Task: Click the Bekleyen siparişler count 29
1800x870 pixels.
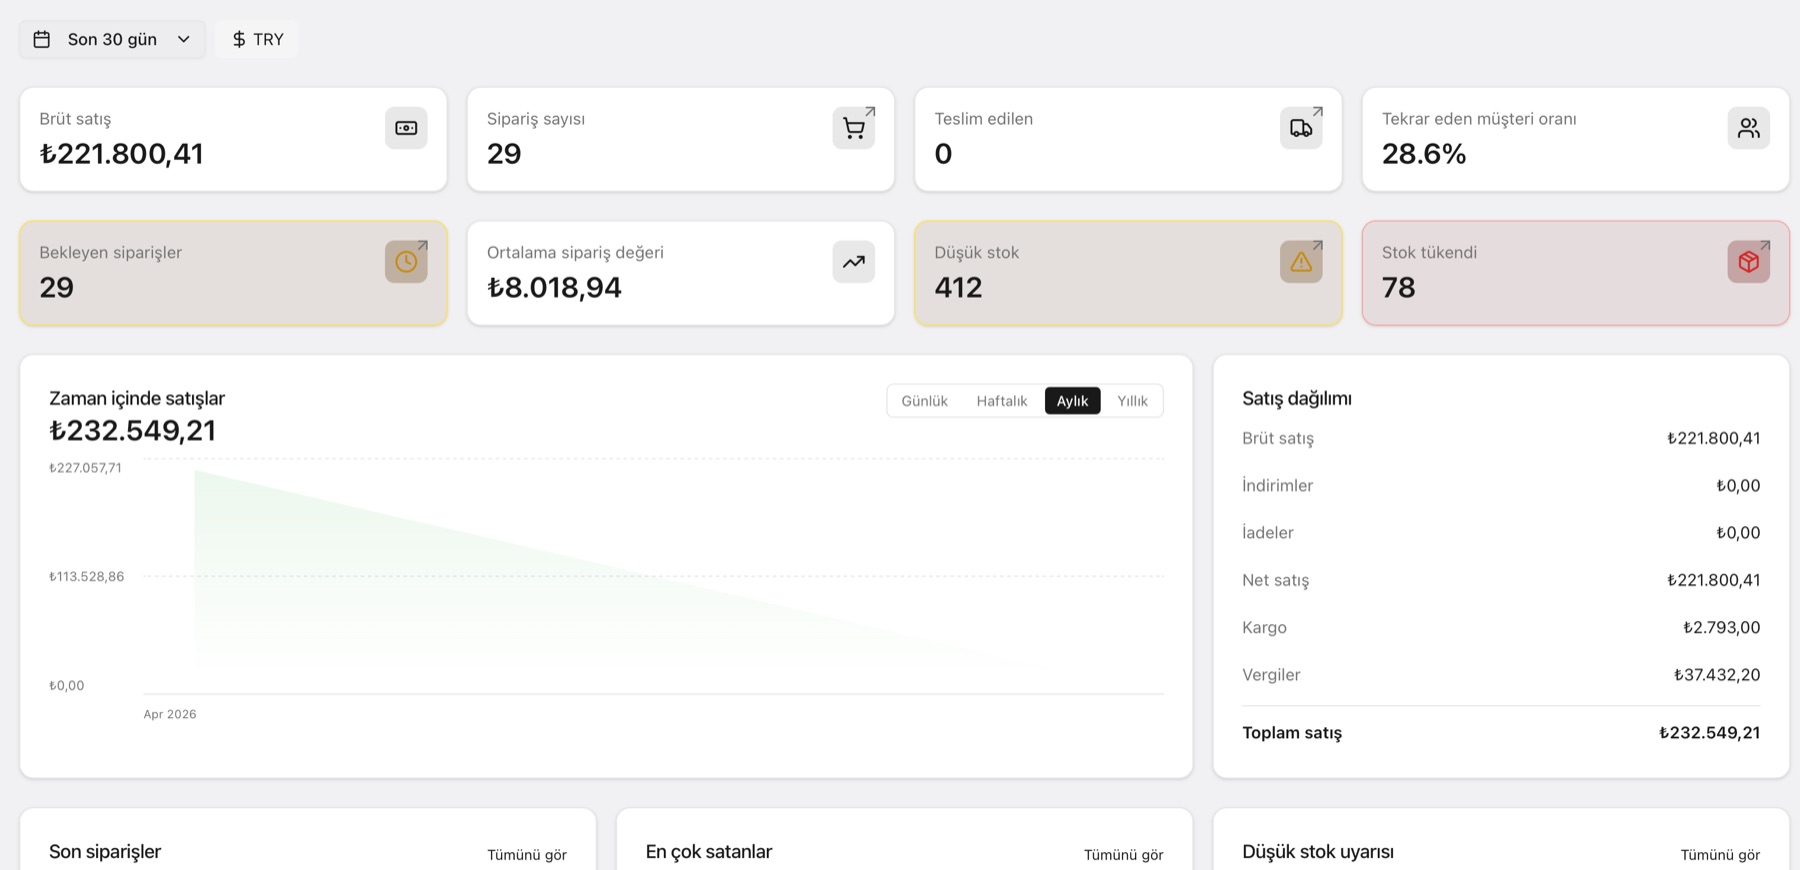Action: point(56,288)
